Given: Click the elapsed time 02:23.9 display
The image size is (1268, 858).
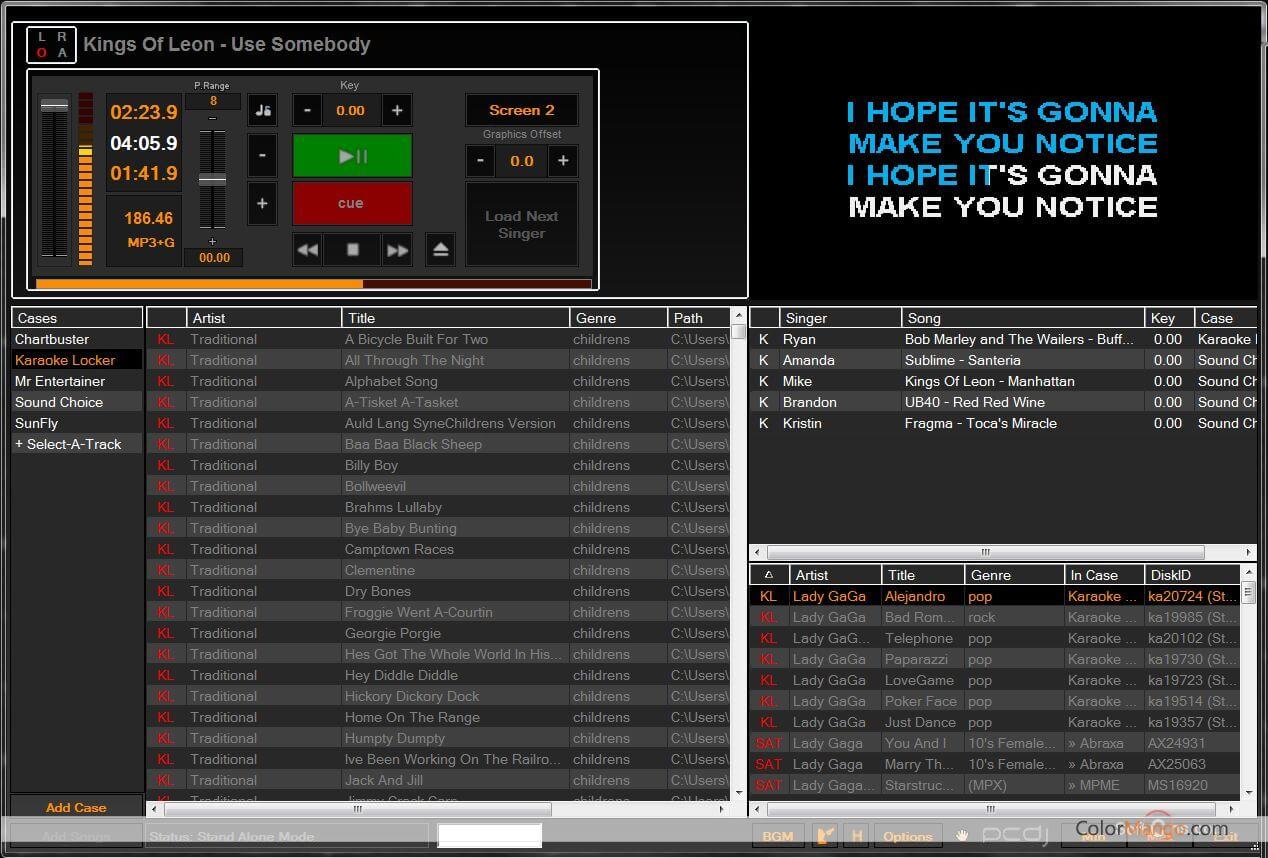Looking at the screenshot, I should click(x=144, y=112).
